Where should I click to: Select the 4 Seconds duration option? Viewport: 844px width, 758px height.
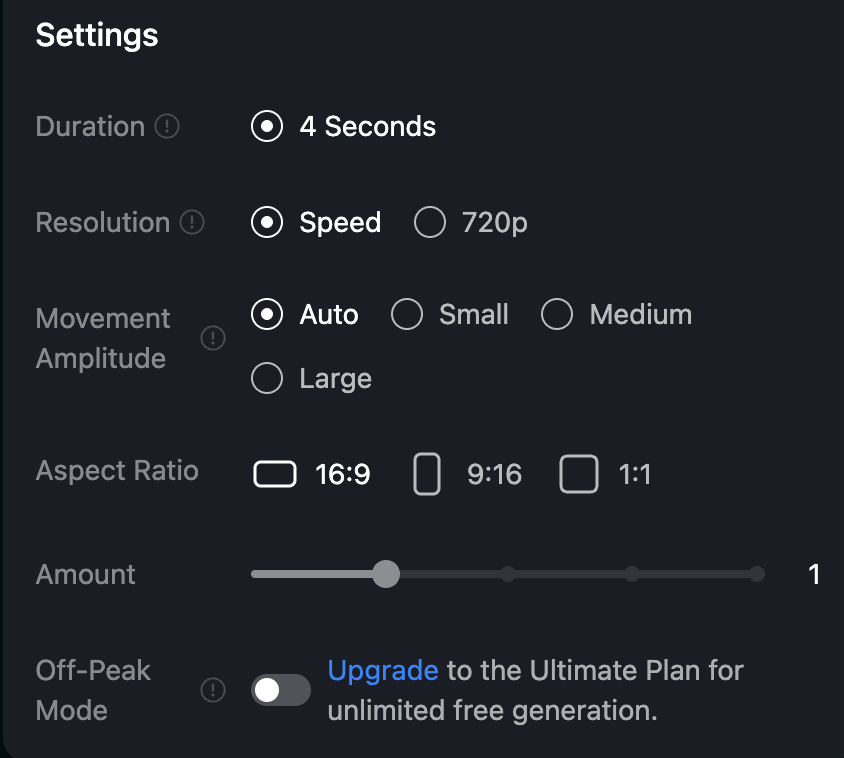[x=267, y=127]
